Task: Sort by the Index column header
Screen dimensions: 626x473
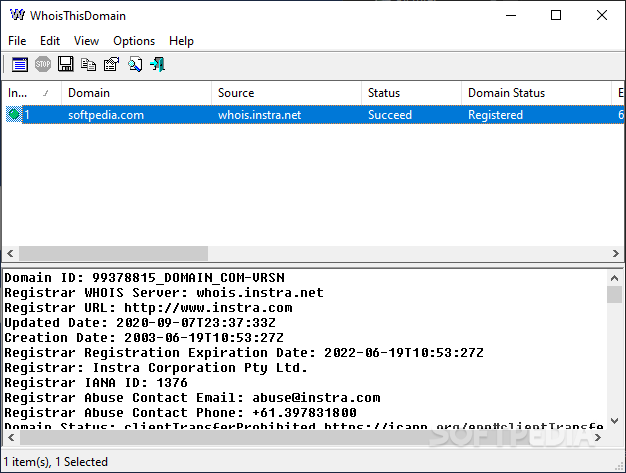Action: [x=32, y=93]
